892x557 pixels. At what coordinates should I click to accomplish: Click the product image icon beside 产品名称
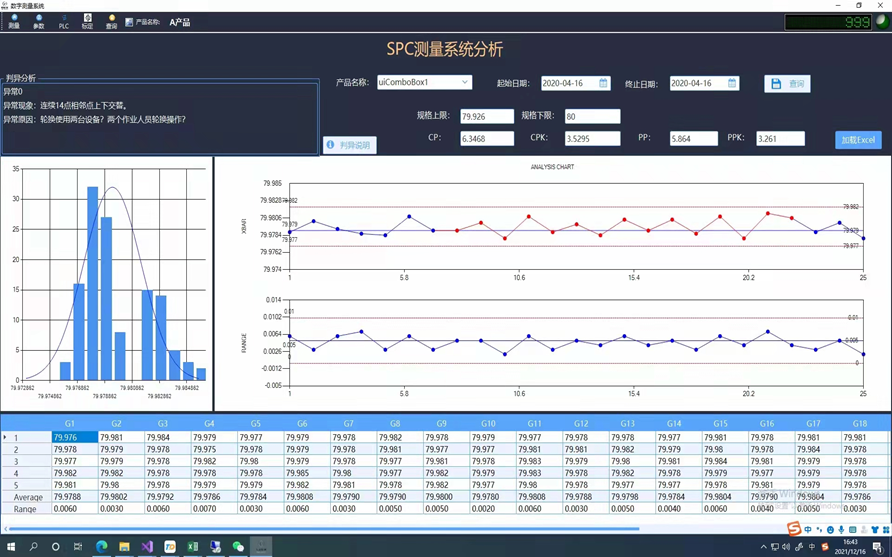coord(129,22)
